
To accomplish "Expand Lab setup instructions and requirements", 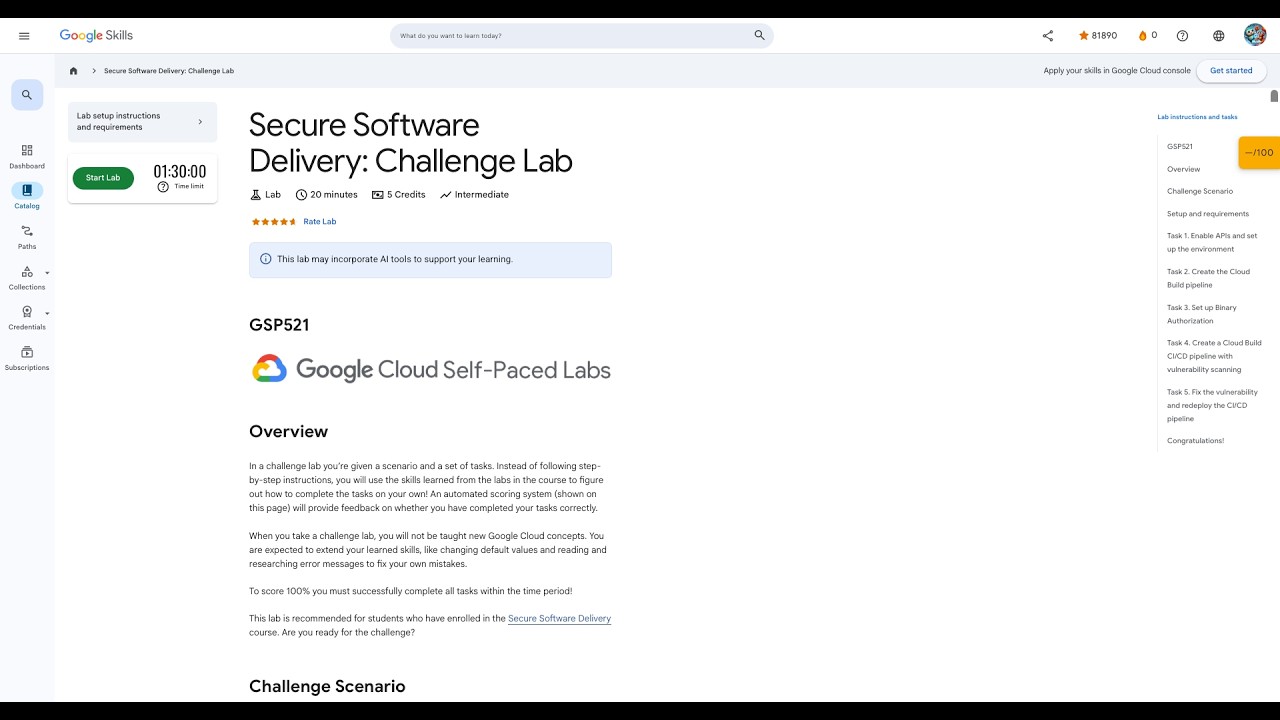I will click(x=142, y=122).
